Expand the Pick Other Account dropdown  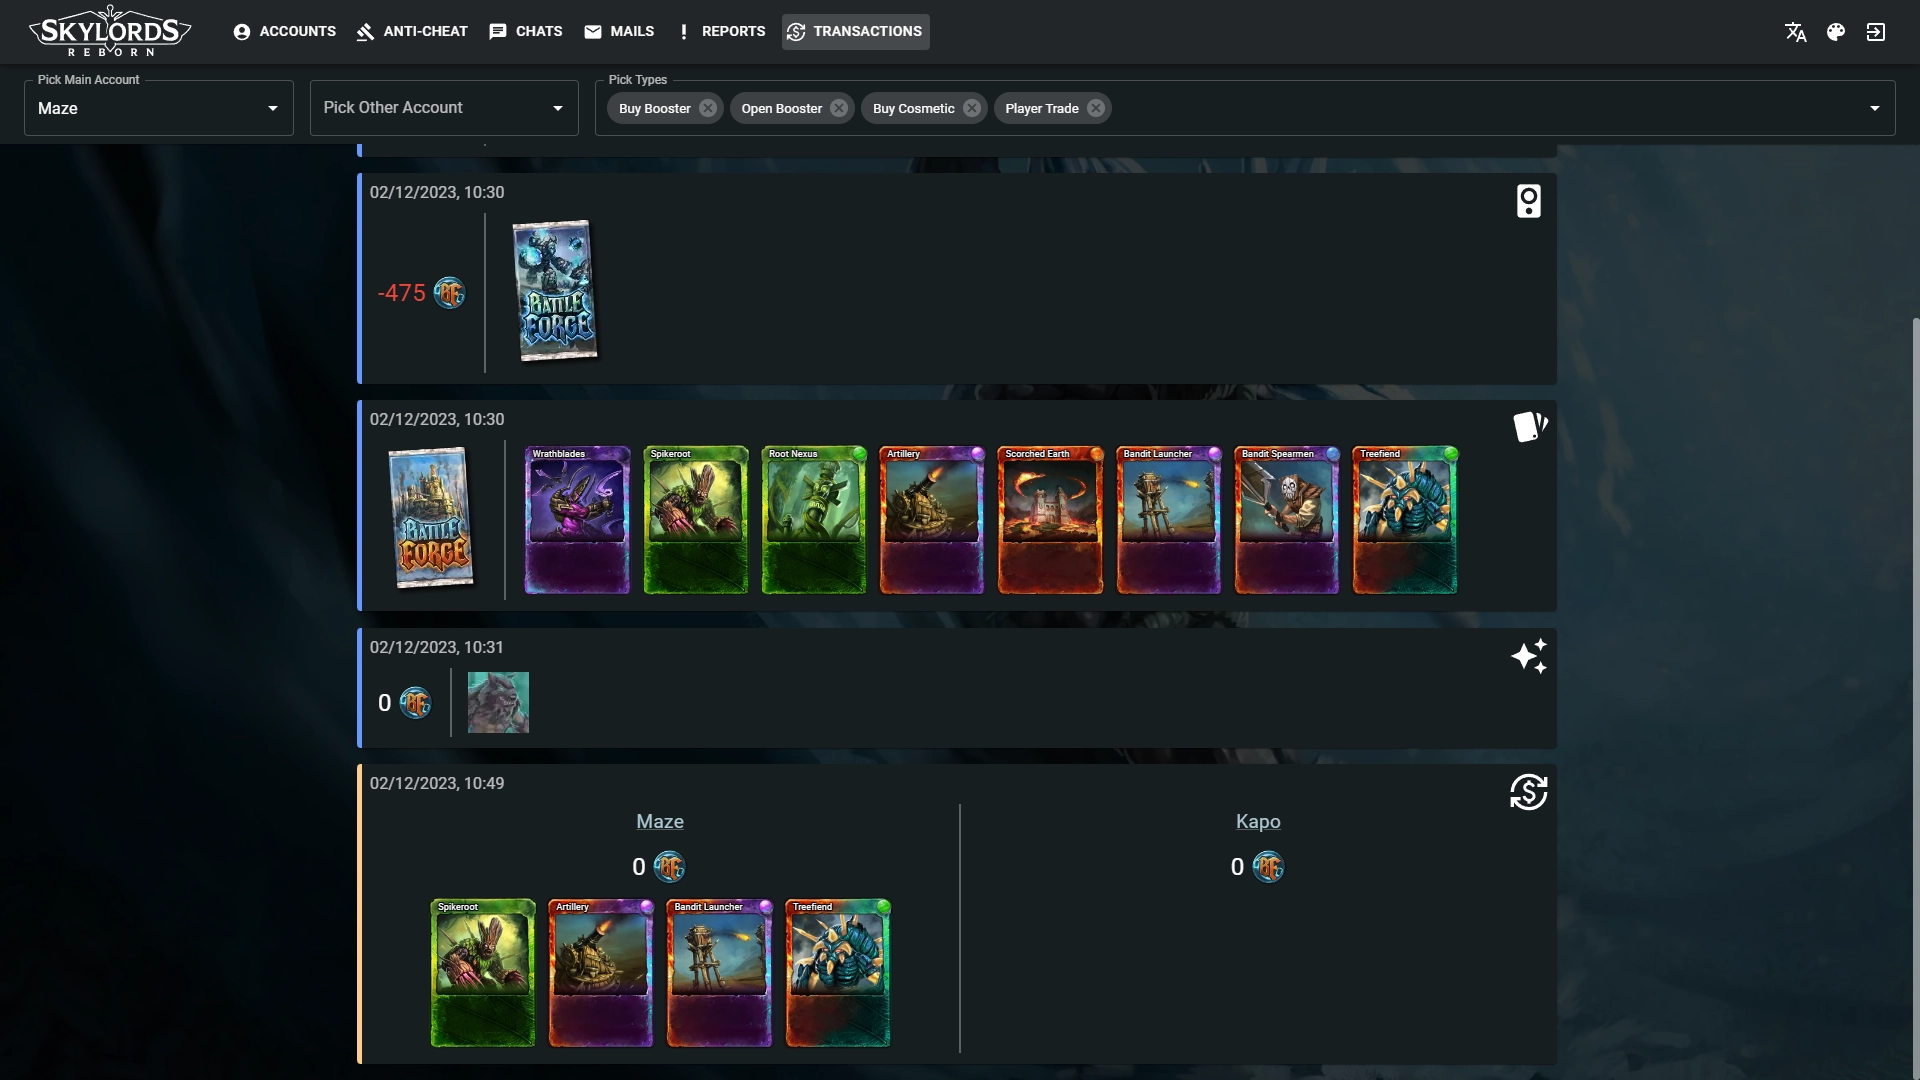(x=558, y=107)
